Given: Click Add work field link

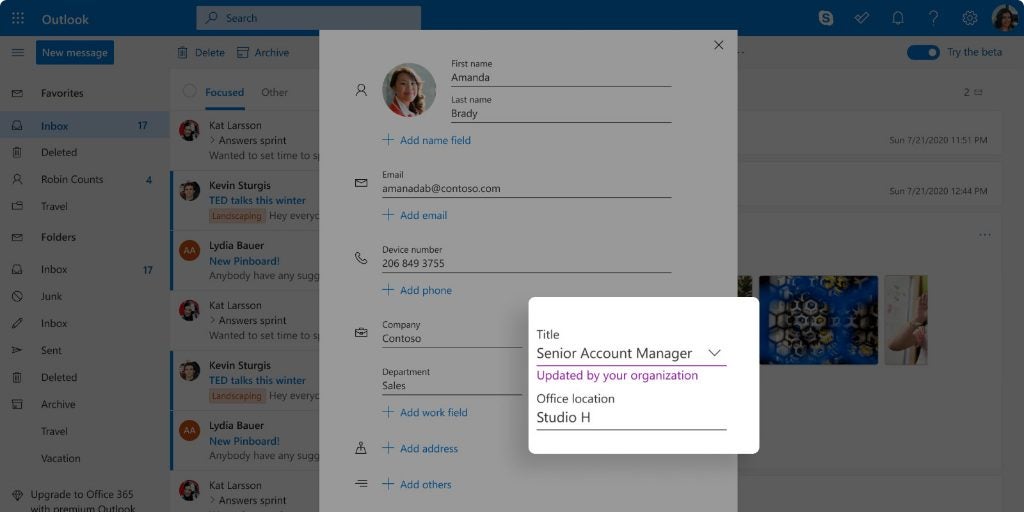Looking at the screenshot, I should coord(425,412).
